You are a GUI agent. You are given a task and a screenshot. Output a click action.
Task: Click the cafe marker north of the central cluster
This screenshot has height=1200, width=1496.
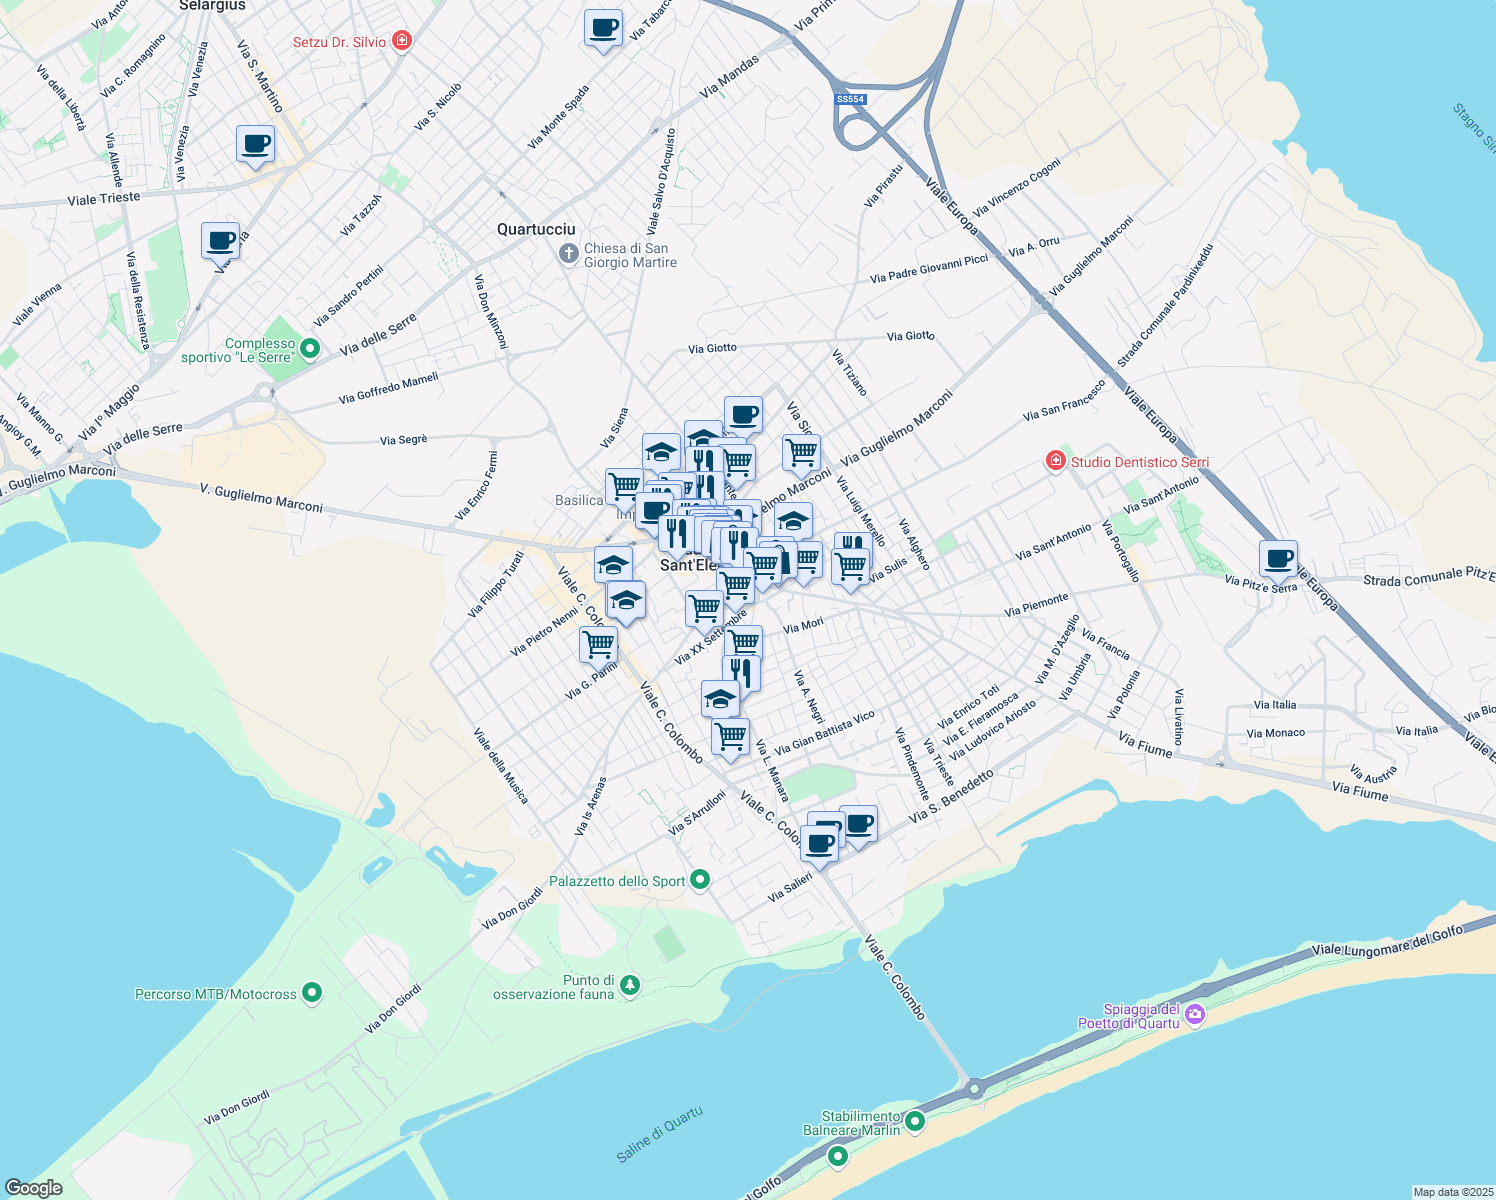click(743, 415)
